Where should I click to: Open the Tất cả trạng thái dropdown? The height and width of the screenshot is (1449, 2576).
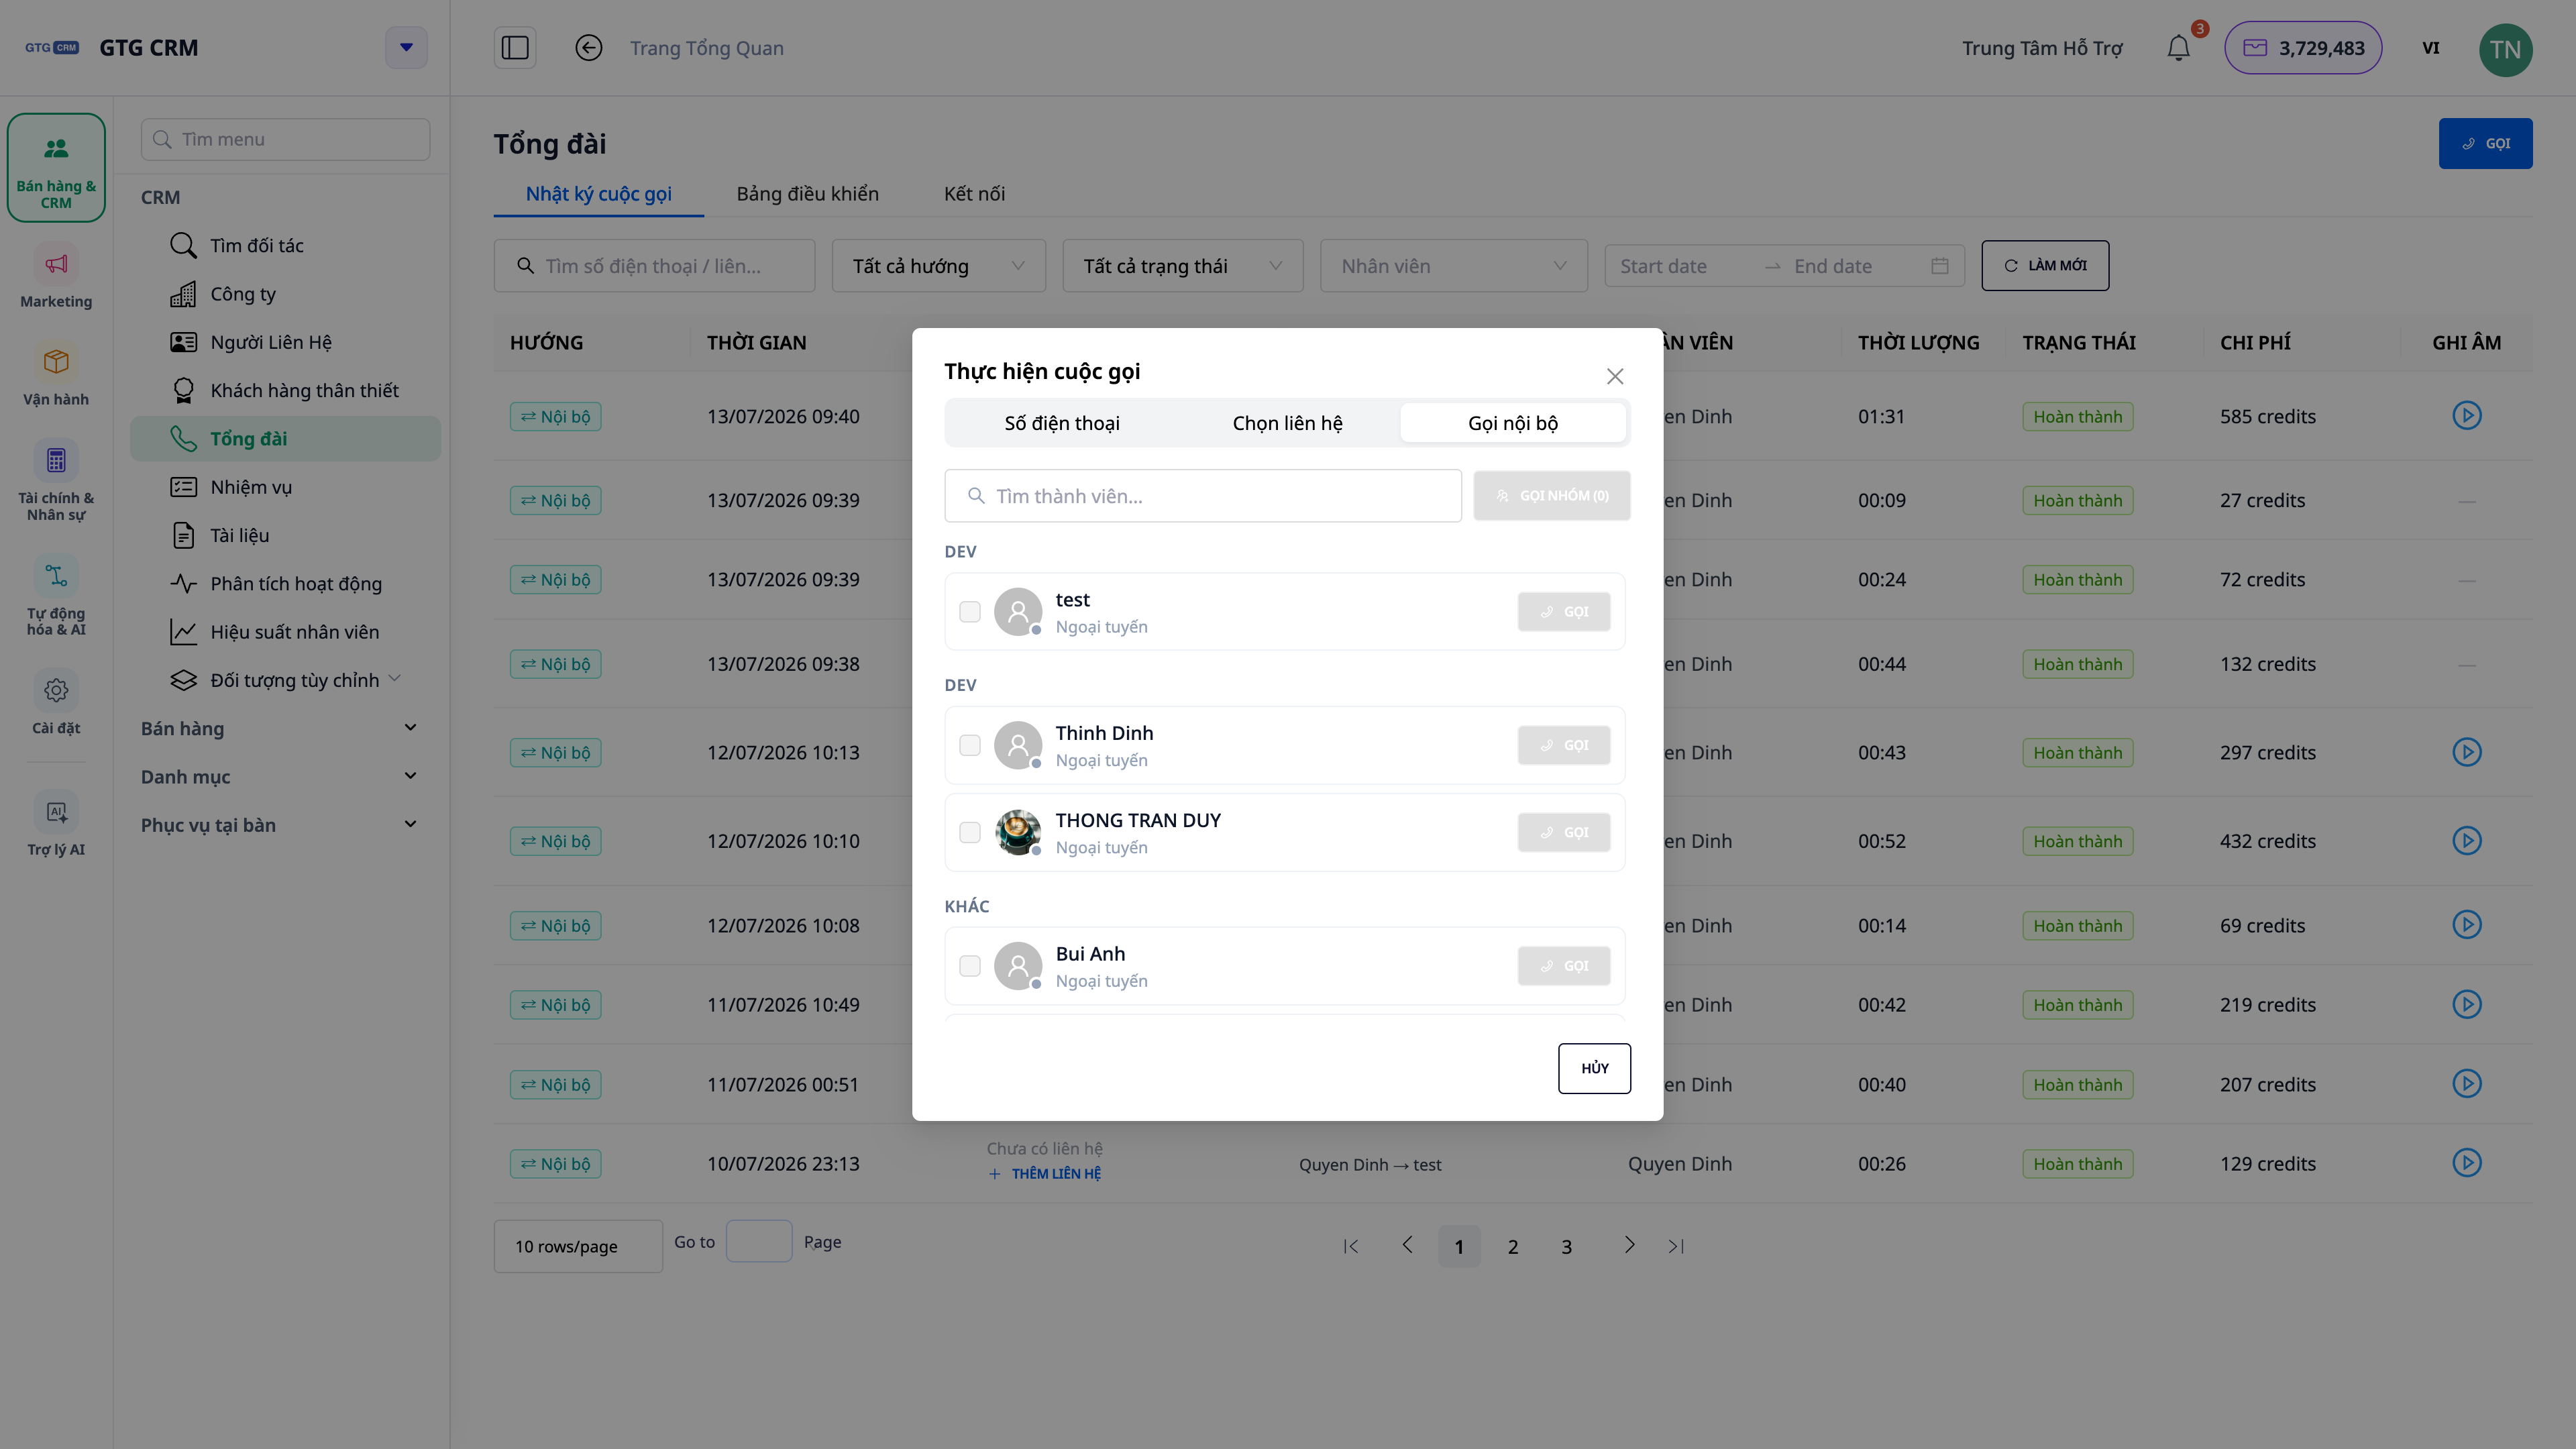coord(1183,266)
